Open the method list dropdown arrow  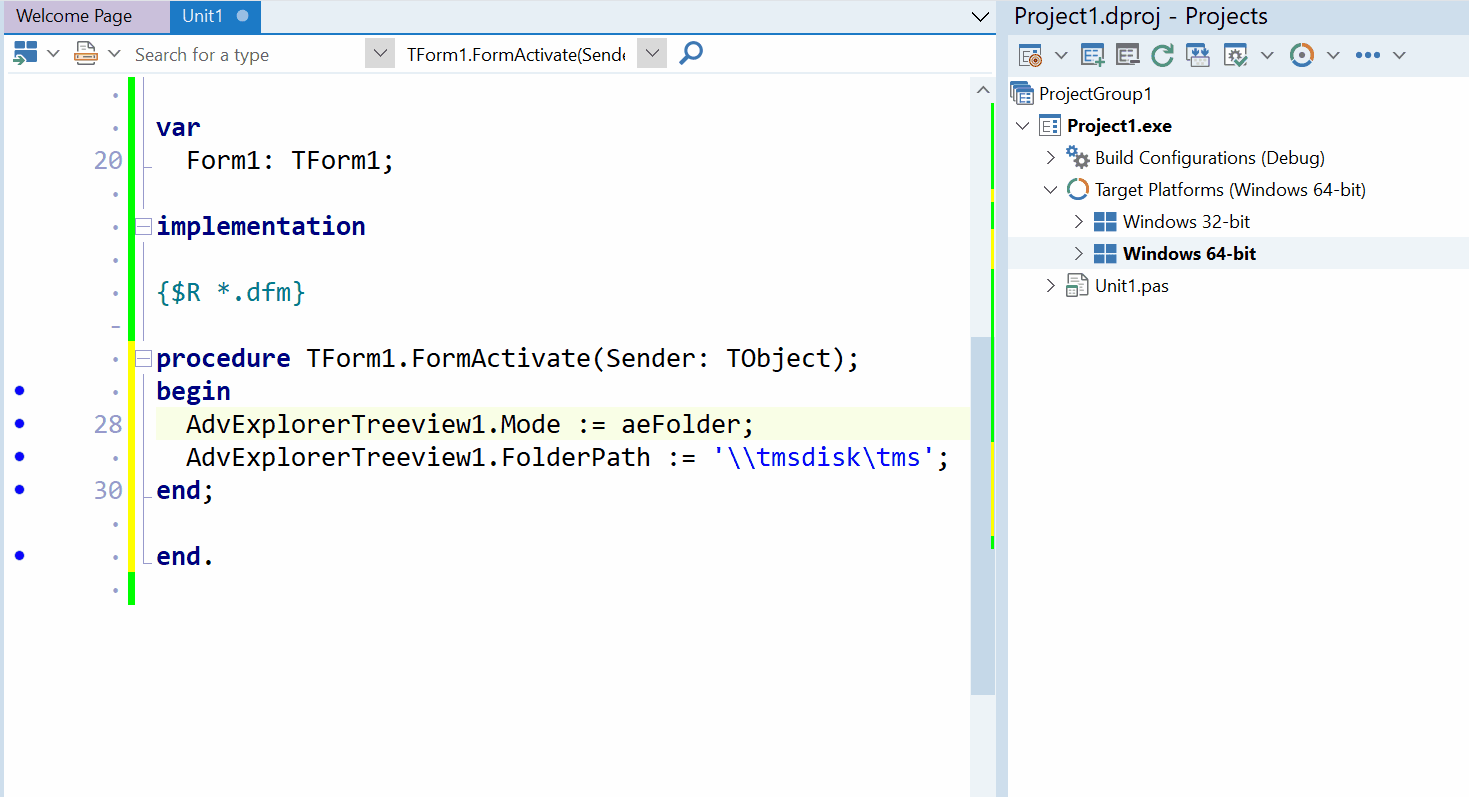click(x=651, y=54)
